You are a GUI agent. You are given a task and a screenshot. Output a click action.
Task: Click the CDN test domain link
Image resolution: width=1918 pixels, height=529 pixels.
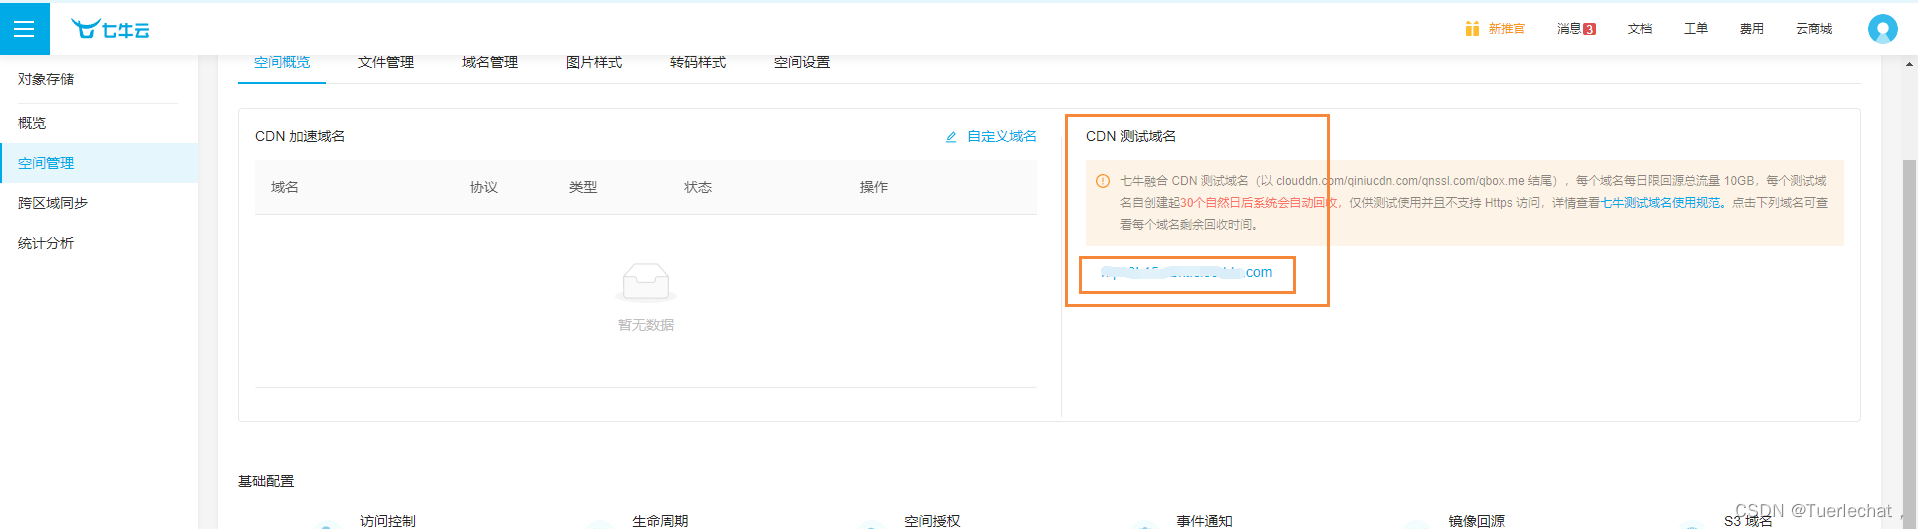point(1187,272)
